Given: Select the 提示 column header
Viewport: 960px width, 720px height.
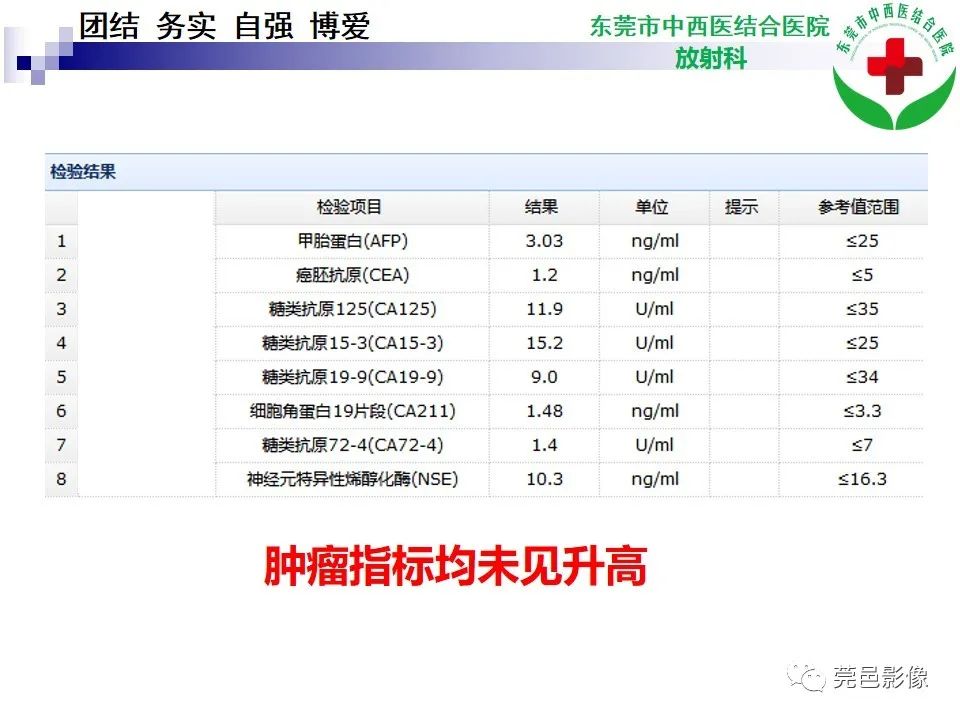Looking at the screenshot, I should (742, 207).
